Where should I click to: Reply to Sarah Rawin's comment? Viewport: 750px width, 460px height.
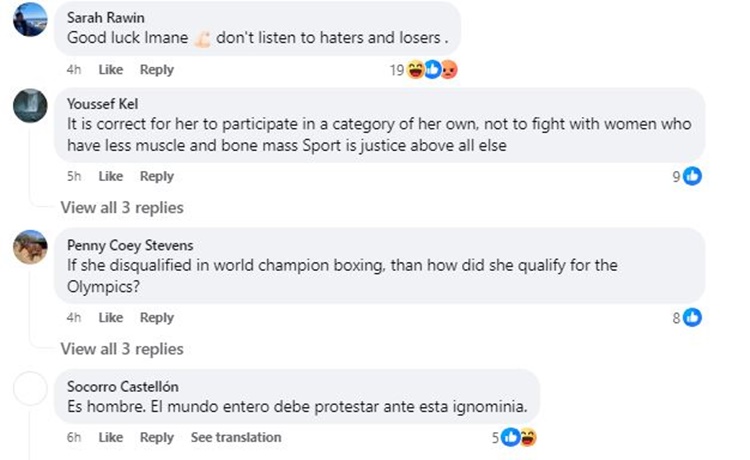point(156,70)
